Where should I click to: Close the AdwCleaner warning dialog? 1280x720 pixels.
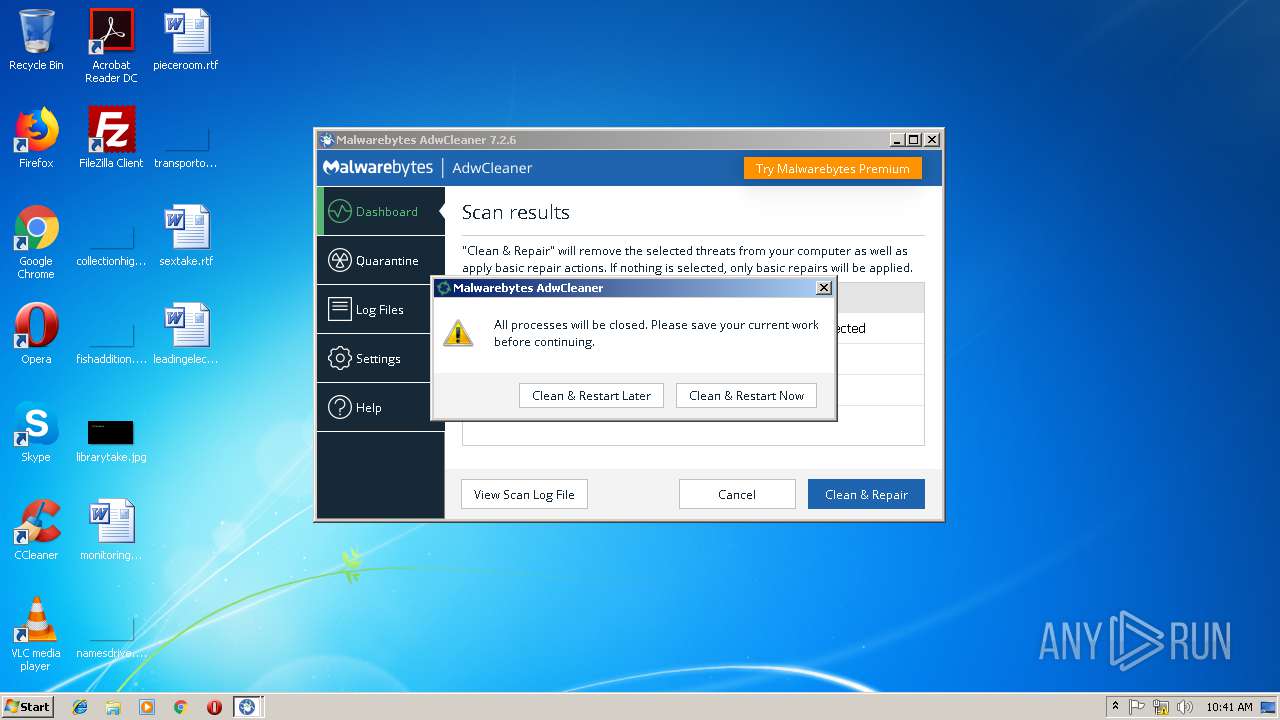click(824, 288)
